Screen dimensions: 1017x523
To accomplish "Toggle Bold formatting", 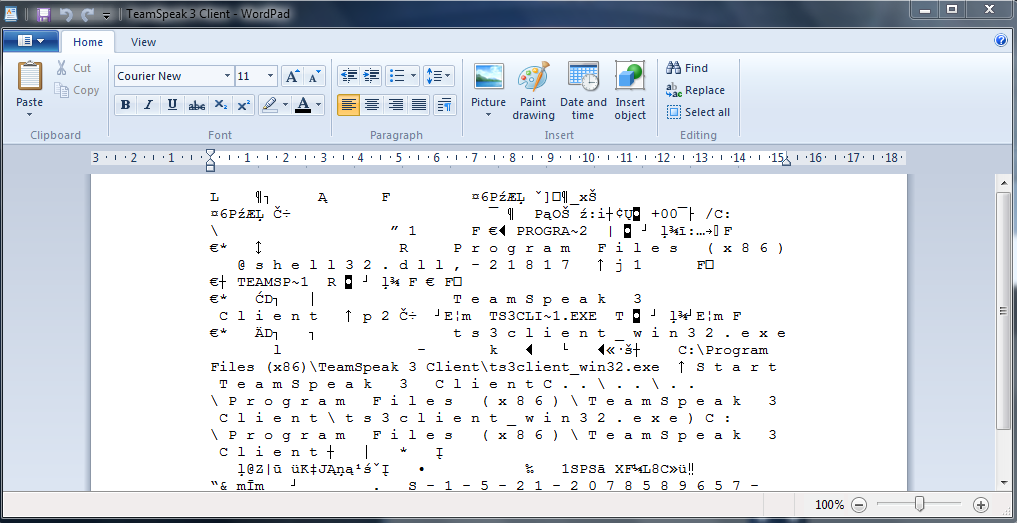I will click(x=126, y=105).
